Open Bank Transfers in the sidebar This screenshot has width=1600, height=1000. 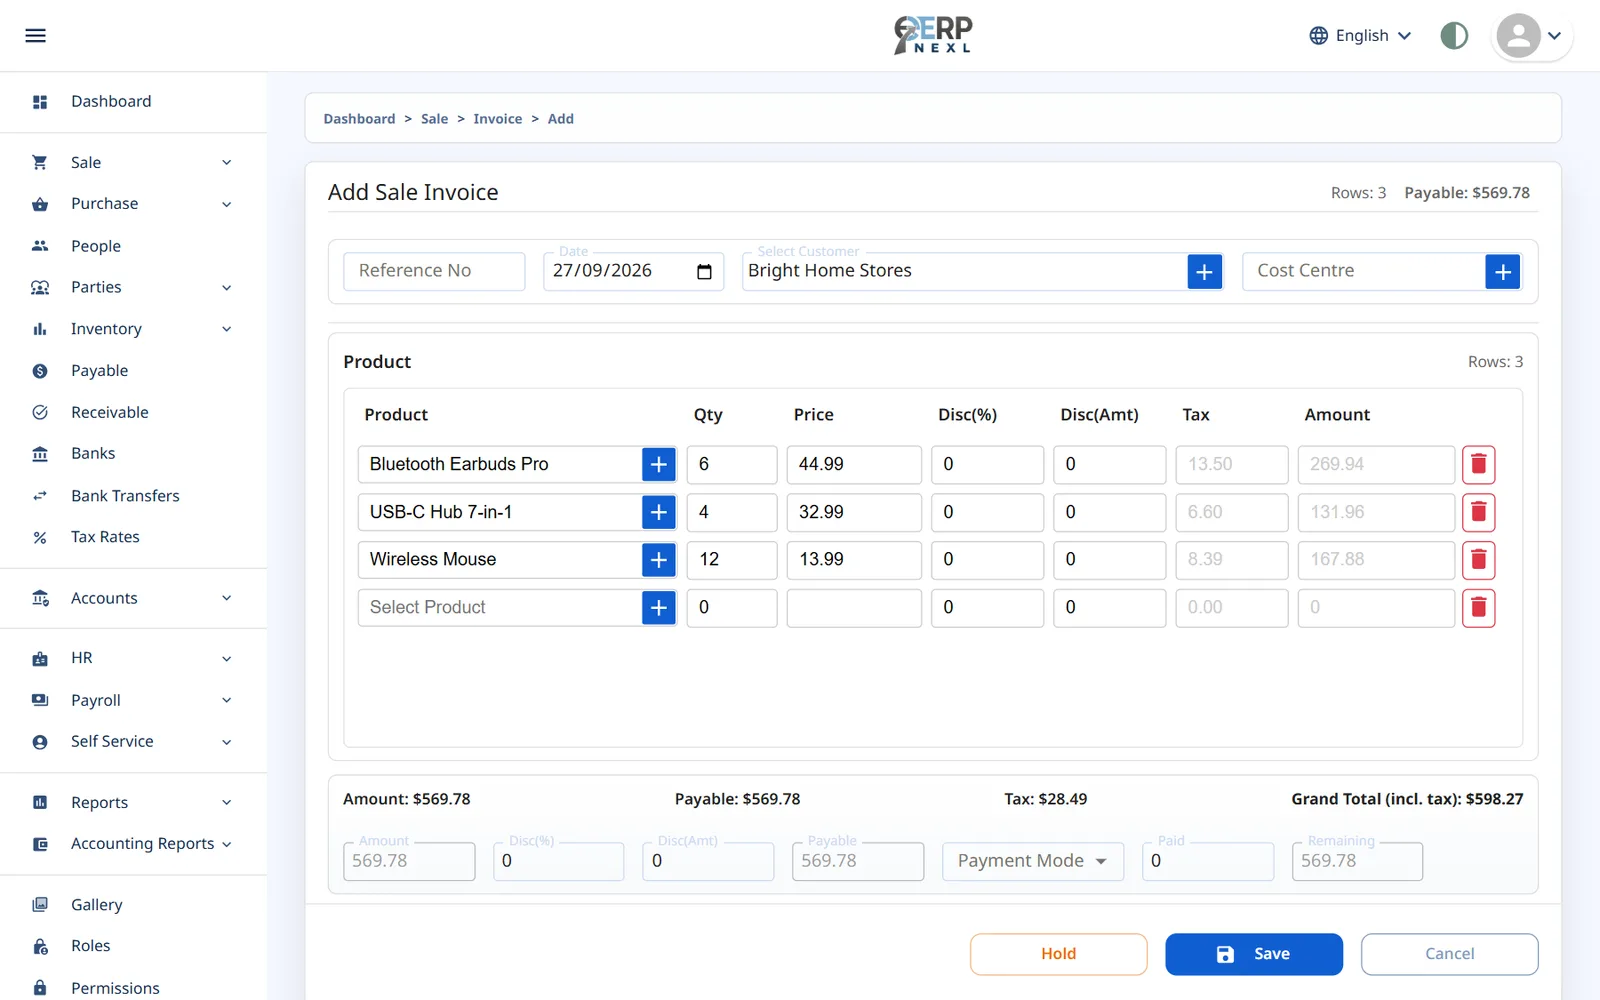tap(125, 496)
